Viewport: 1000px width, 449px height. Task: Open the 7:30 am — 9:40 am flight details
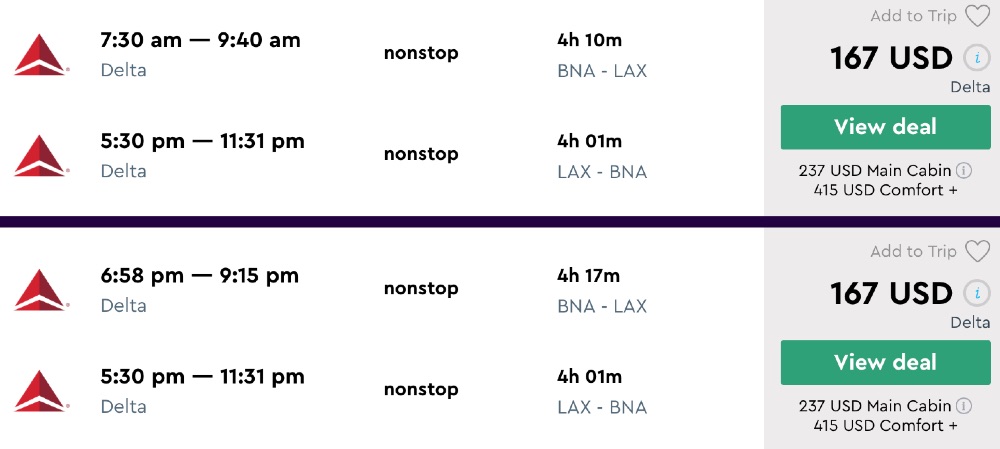tap(200, 40)
